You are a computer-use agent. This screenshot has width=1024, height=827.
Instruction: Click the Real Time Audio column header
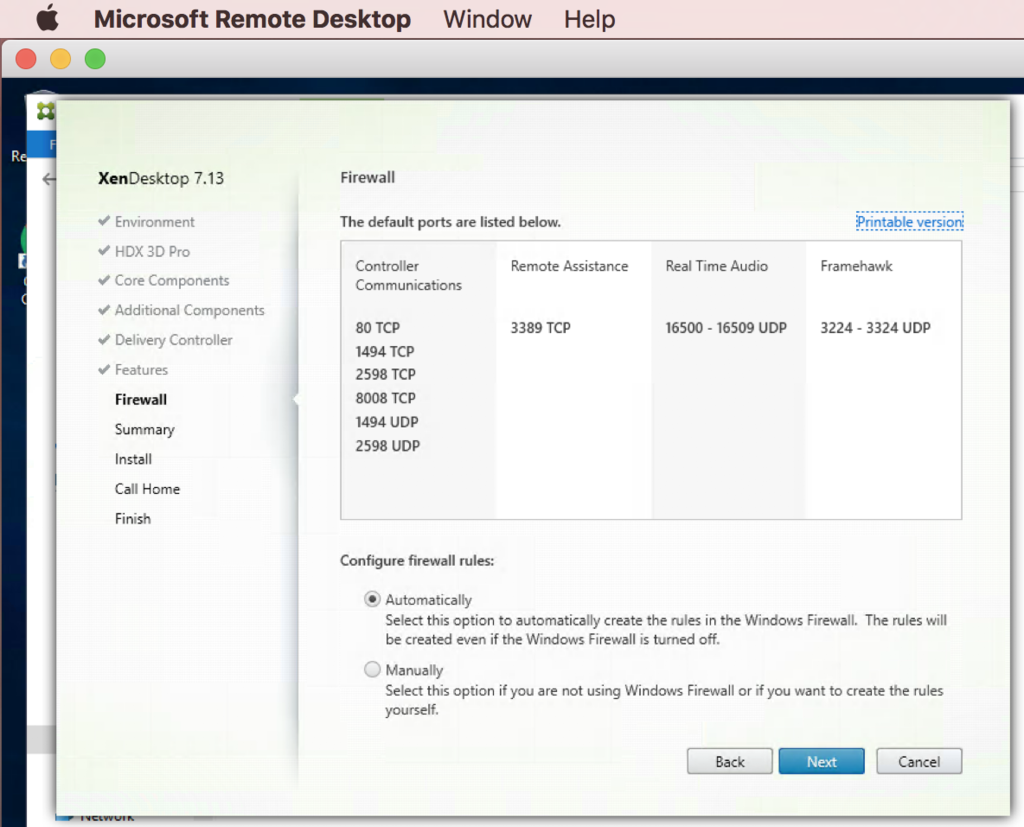(716, 266)
